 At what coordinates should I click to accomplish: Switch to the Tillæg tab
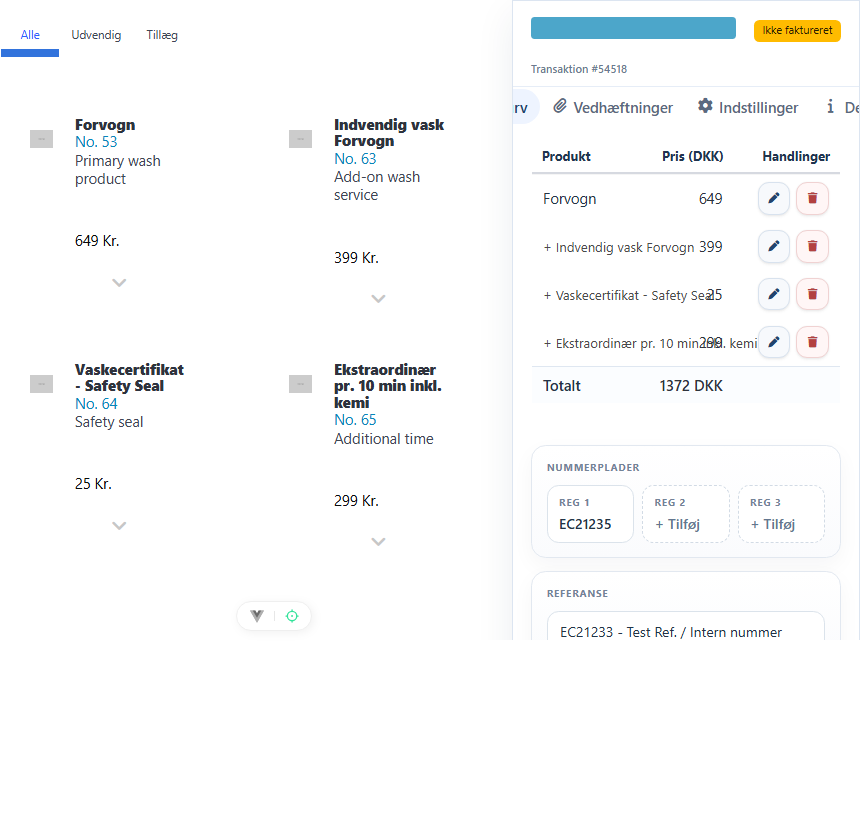coord(162,35)
